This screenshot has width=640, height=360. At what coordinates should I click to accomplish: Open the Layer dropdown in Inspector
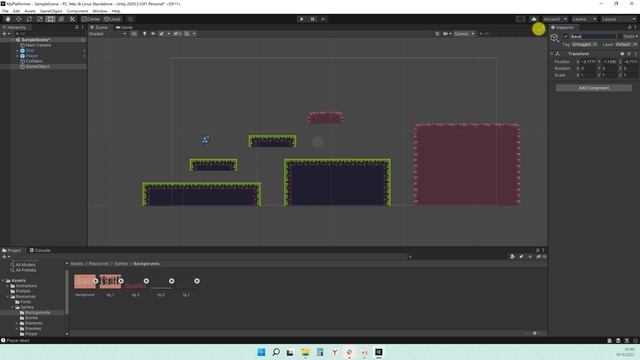626,44
